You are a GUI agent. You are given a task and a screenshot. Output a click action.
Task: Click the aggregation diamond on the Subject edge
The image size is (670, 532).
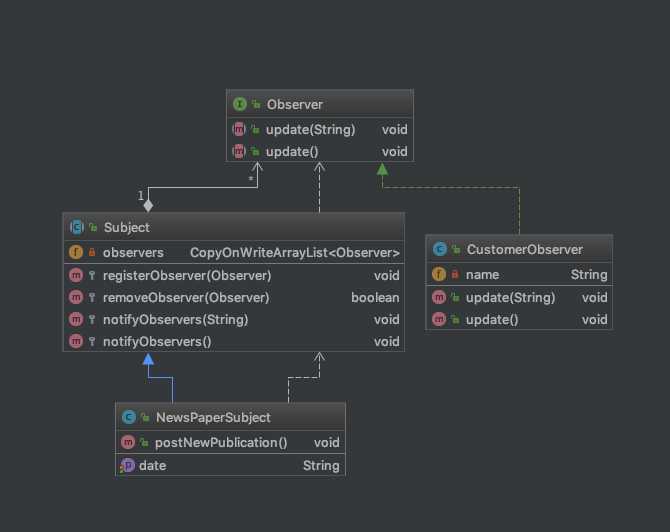[148, 206]
